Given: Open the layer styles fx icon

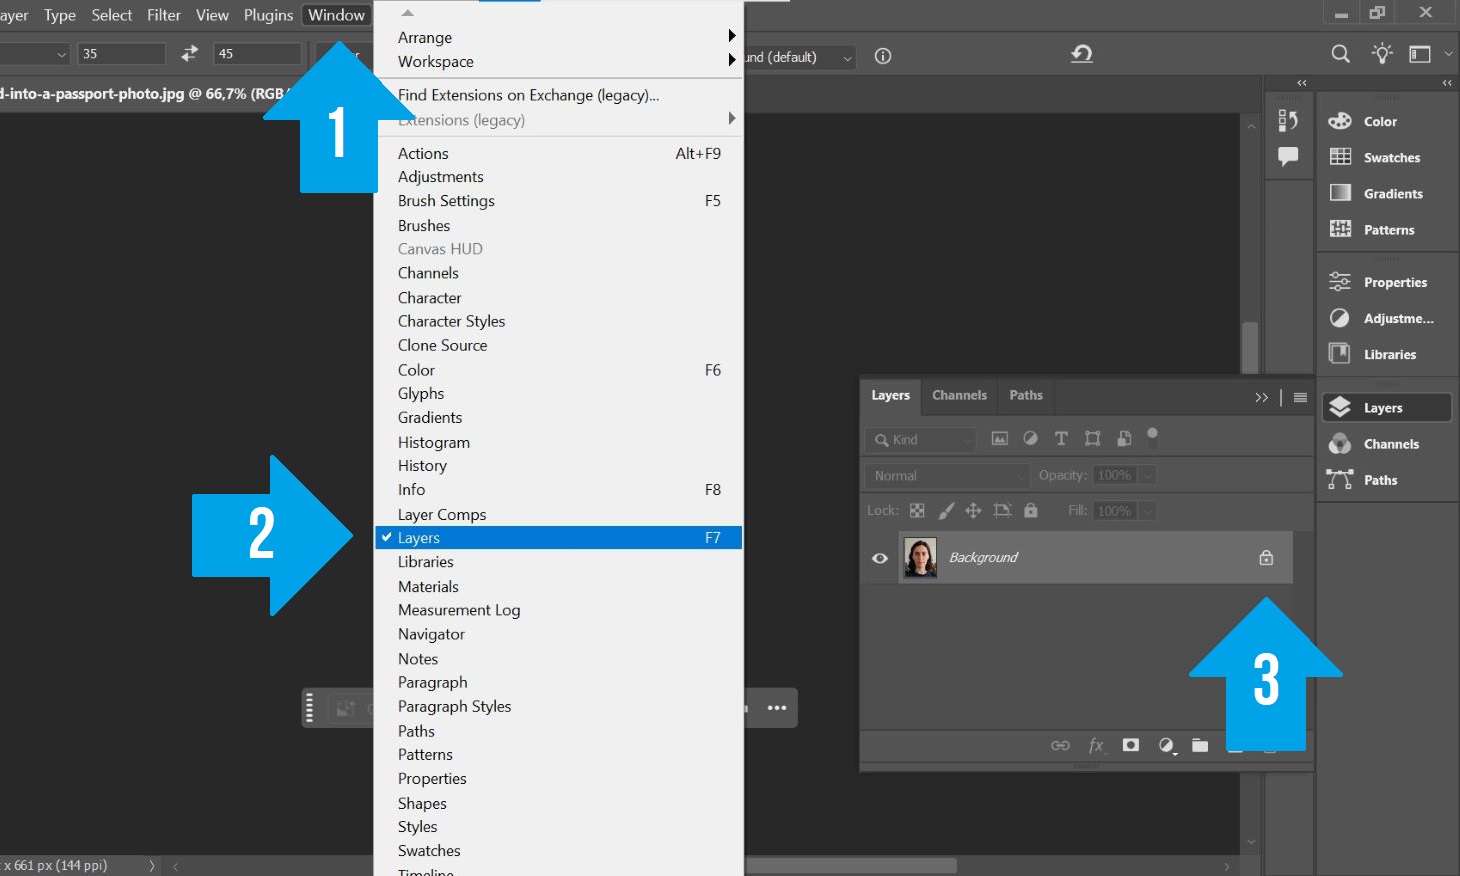Looking at the screenshot, I should 1096,746.
